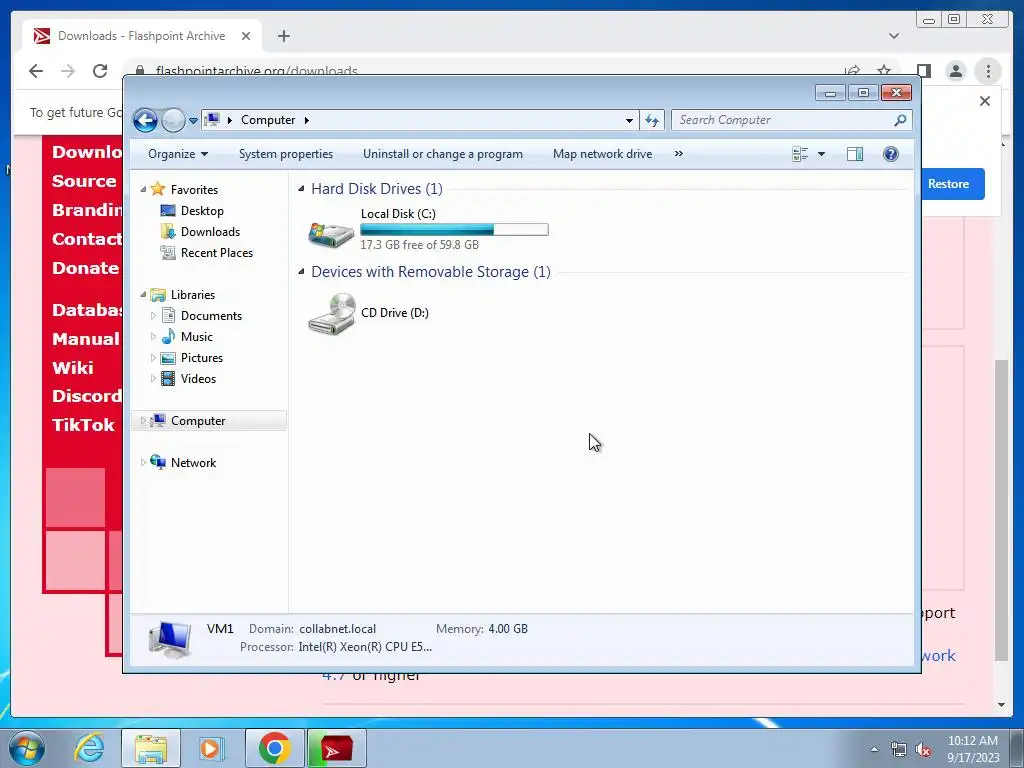
Task: Open the breadcrumb arrow after Computer
Action: click(306, 120)
